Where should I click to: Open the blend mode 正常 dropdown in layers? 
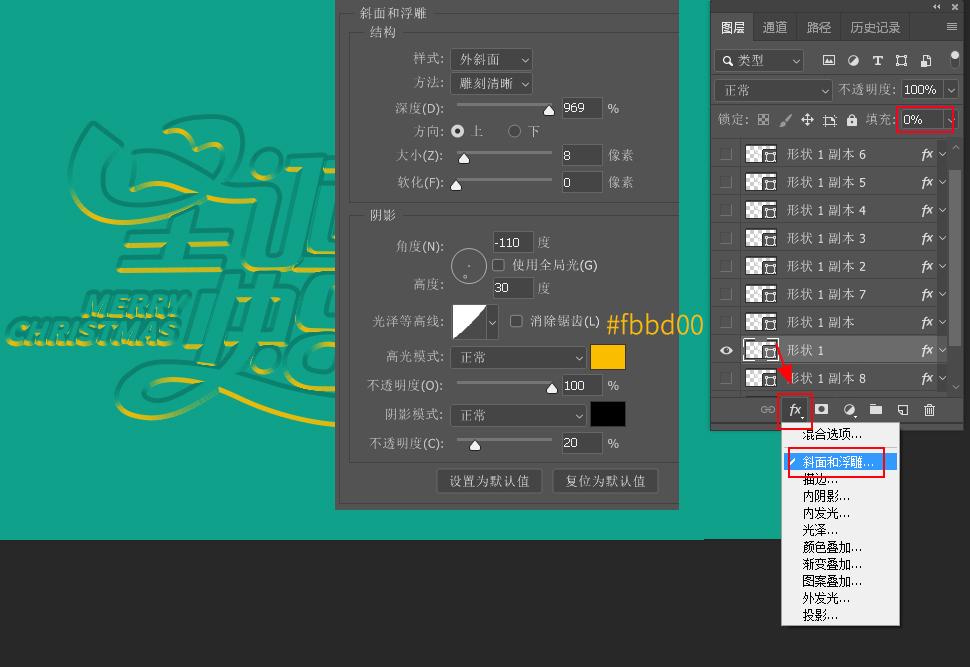coord(772,90)
